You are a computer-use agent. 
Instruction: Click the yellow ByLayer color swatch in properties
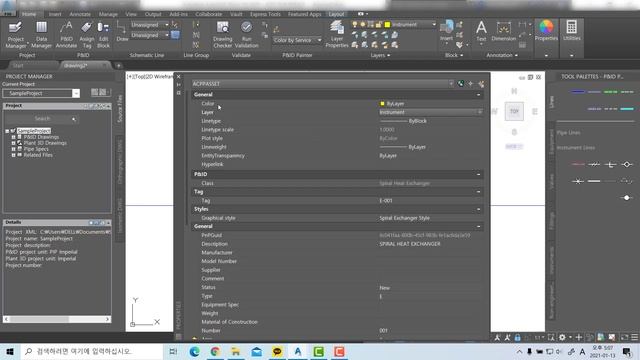(x=382, y=104)
